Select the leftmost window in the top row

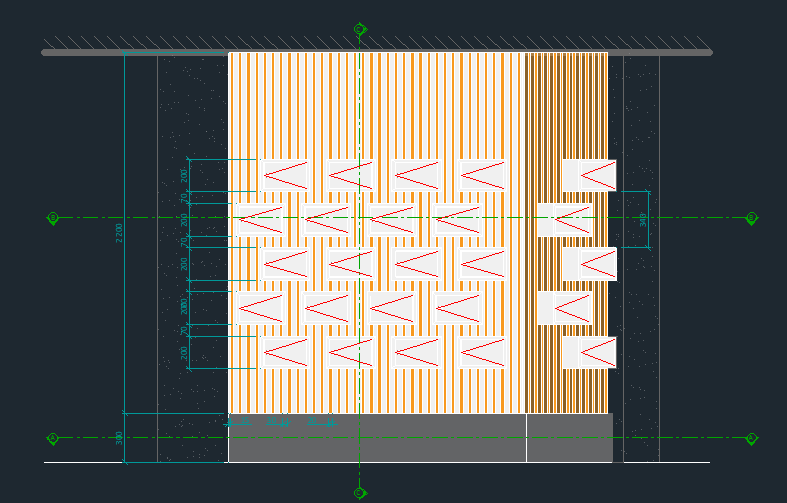[284, 175]
